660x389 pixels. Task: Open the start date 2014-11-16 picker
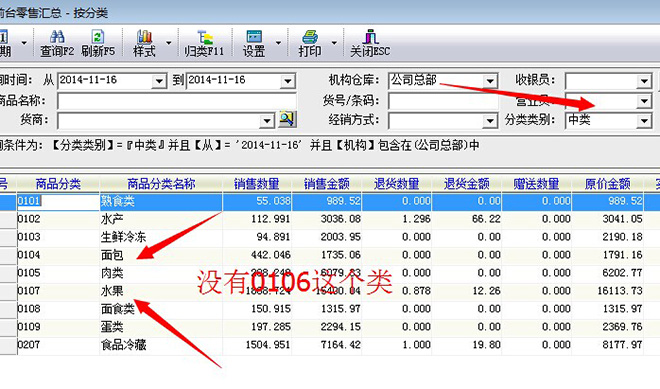159,81
